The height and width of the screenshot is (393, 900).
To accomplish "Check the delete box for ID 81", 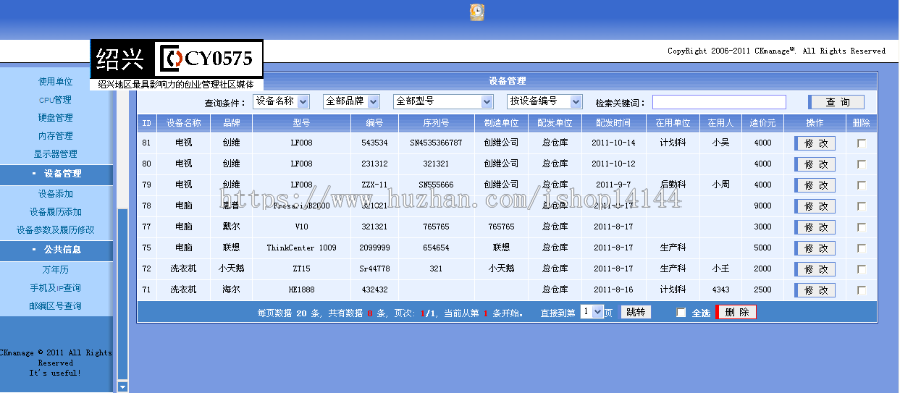I will click(862, 143).
